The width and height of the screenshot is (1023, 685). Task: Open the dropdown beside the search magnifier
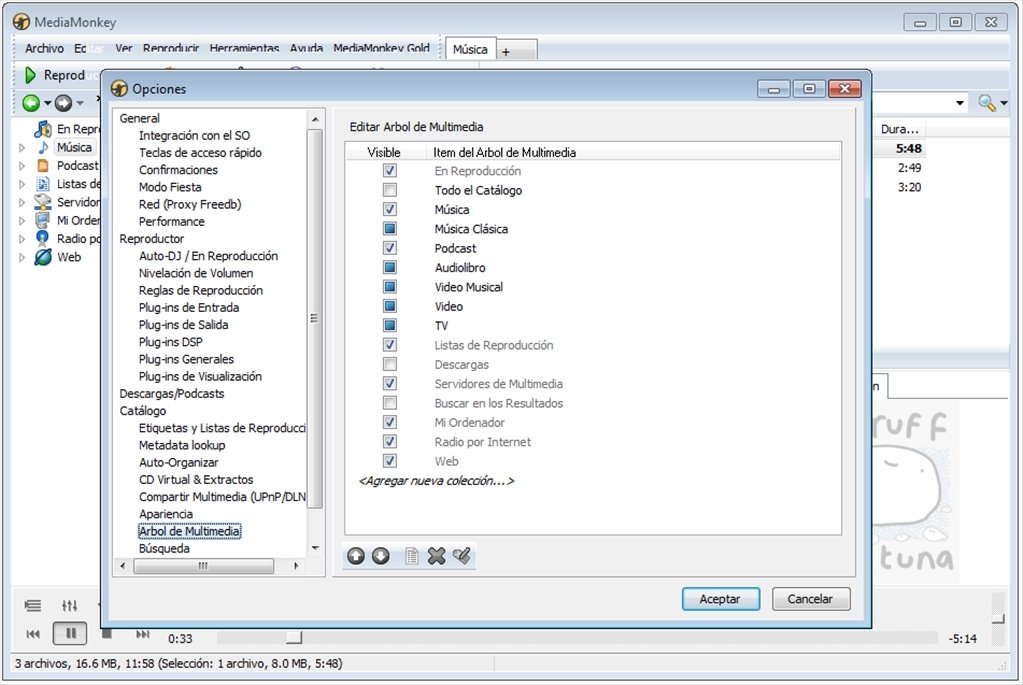[x=1003, y=103]
